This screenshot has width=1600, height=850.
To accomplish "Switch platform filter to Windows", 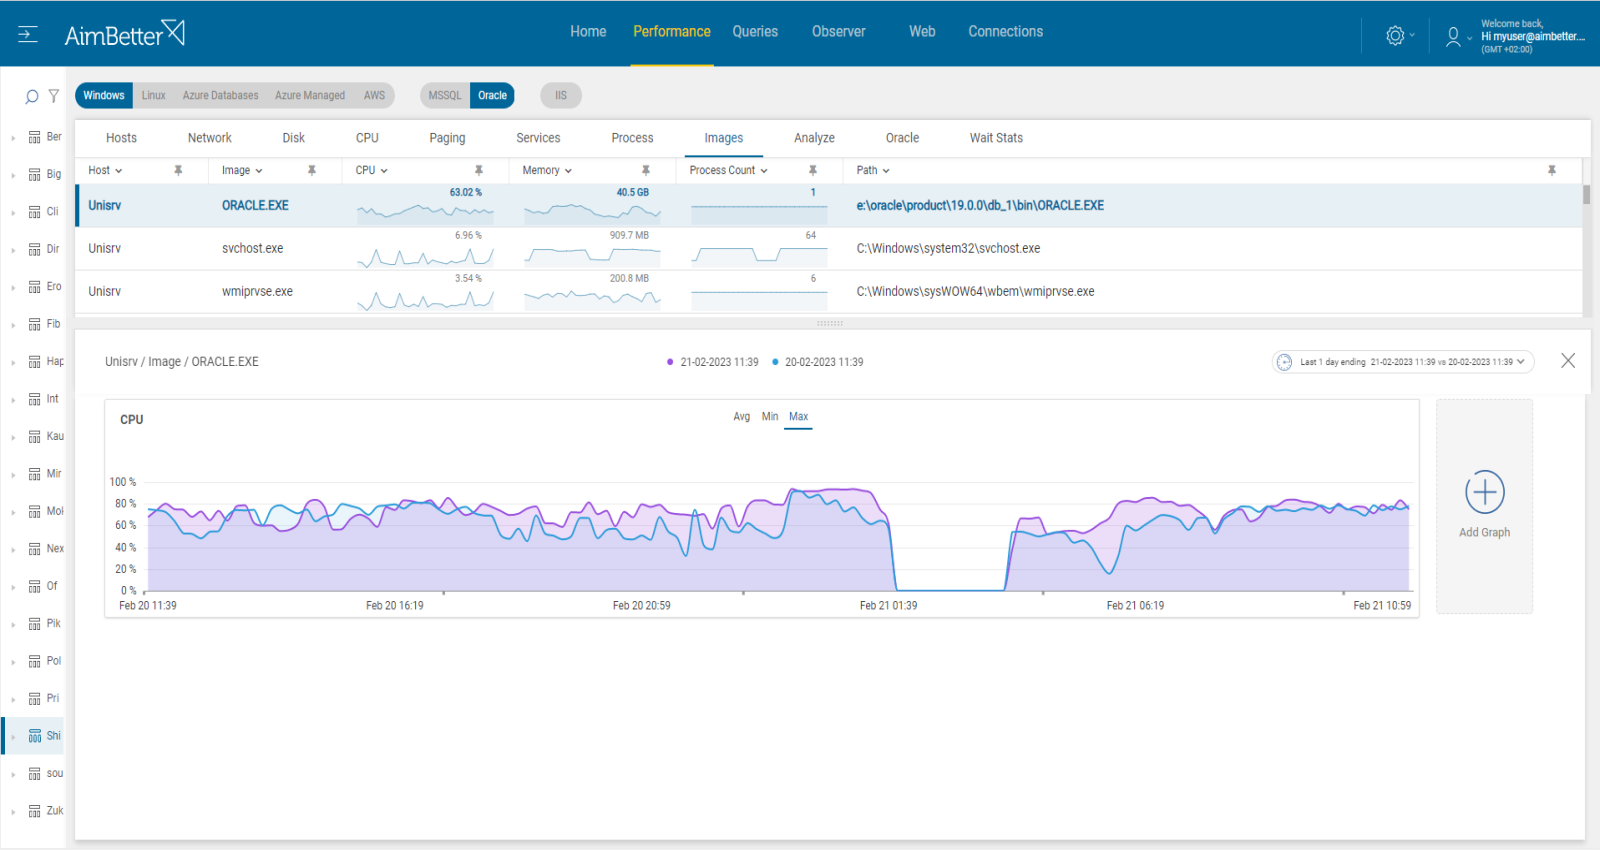I will (x=104, y=96).
